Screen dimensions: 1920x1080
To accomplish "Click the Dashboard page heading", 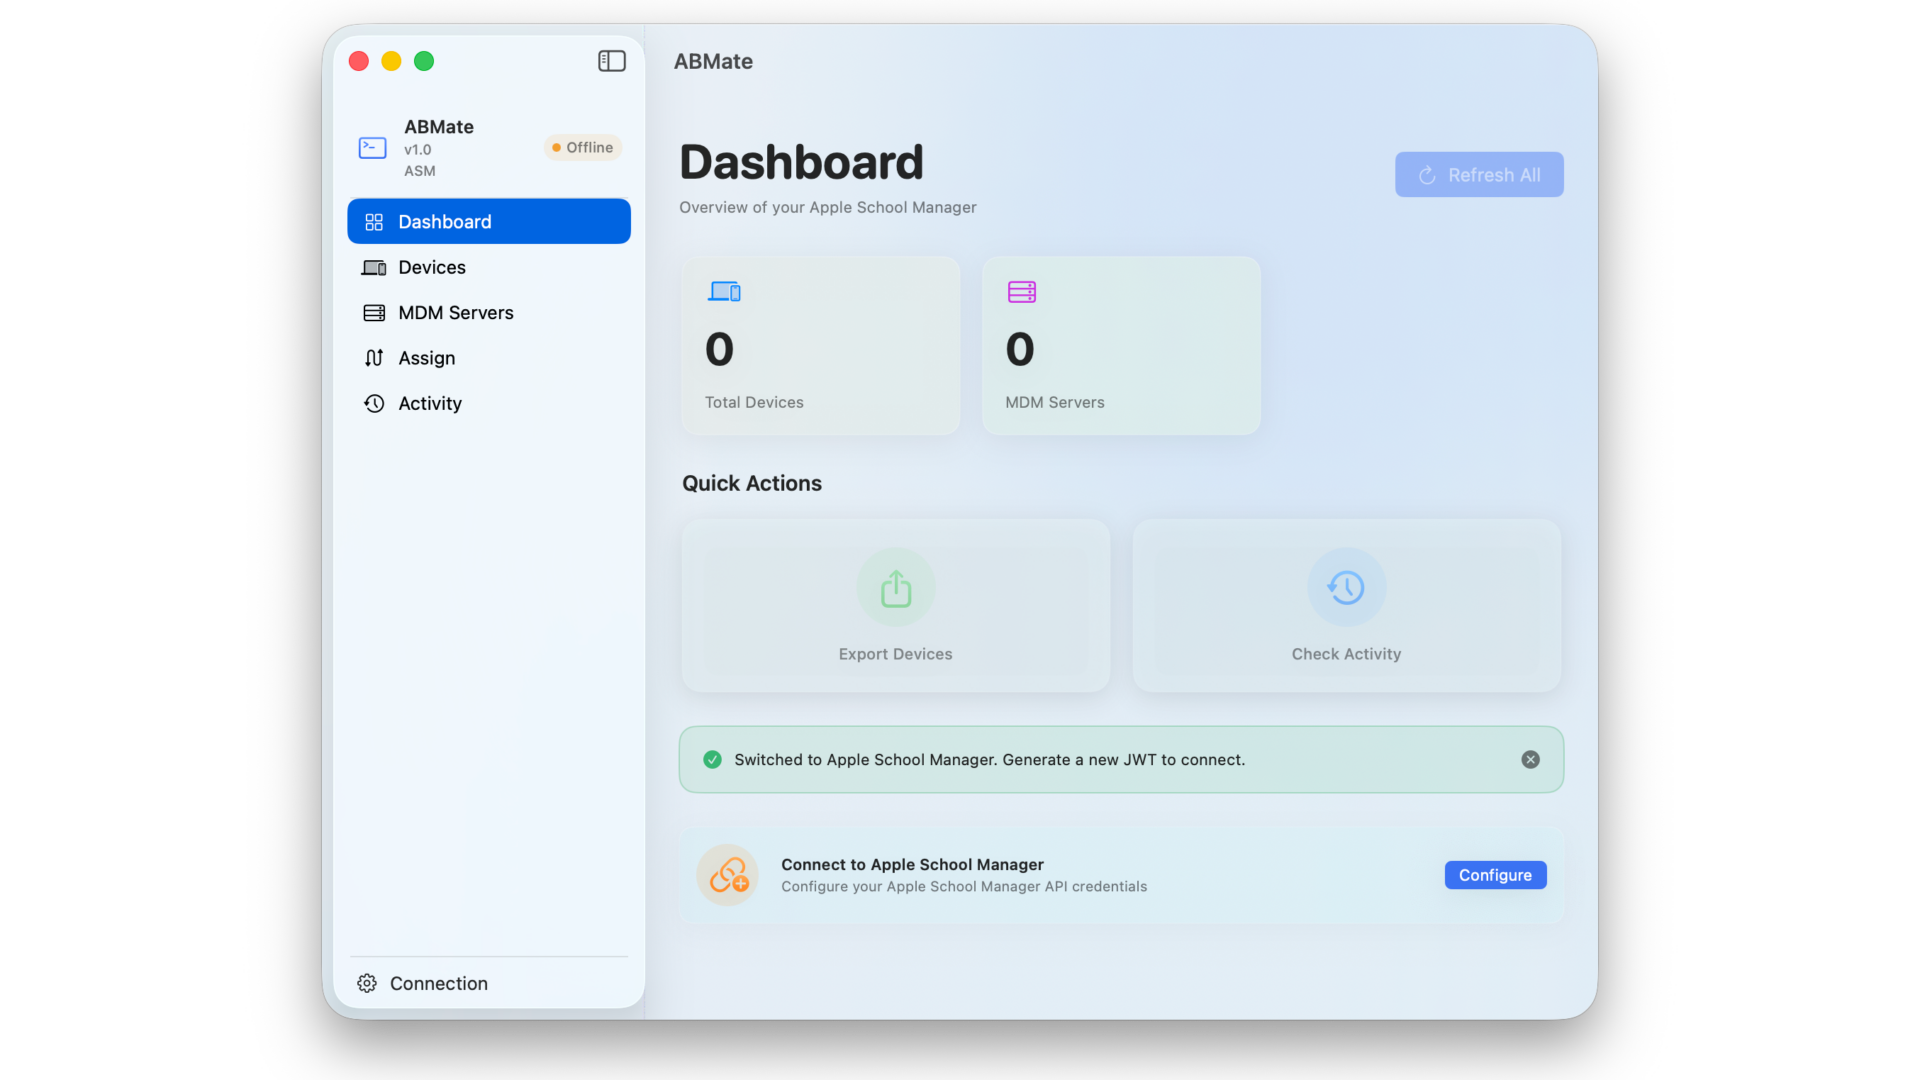I will [x=801, y=162].
